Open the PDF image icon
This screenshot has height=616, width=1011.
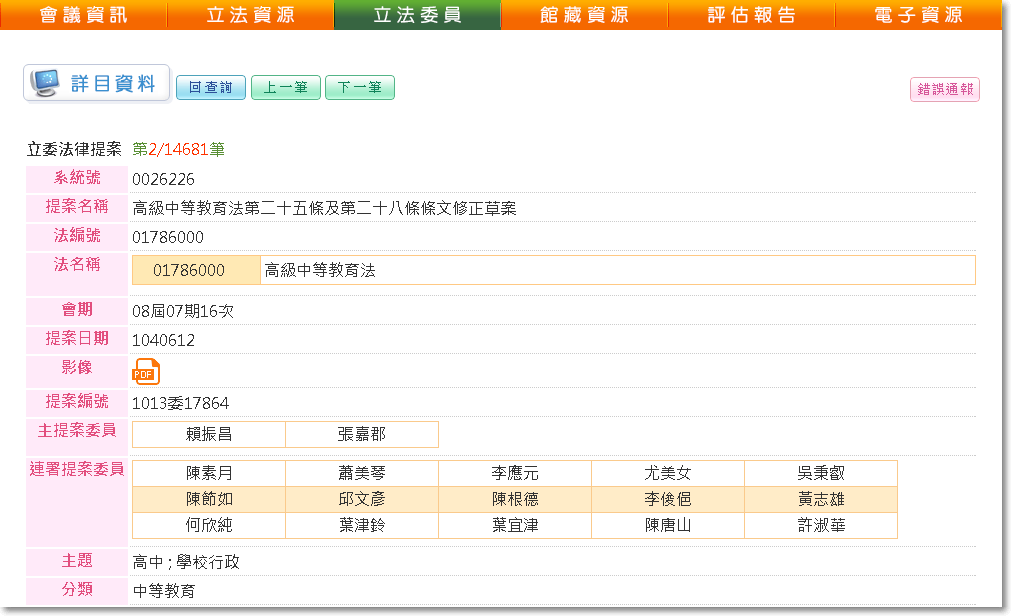(146, 371)
